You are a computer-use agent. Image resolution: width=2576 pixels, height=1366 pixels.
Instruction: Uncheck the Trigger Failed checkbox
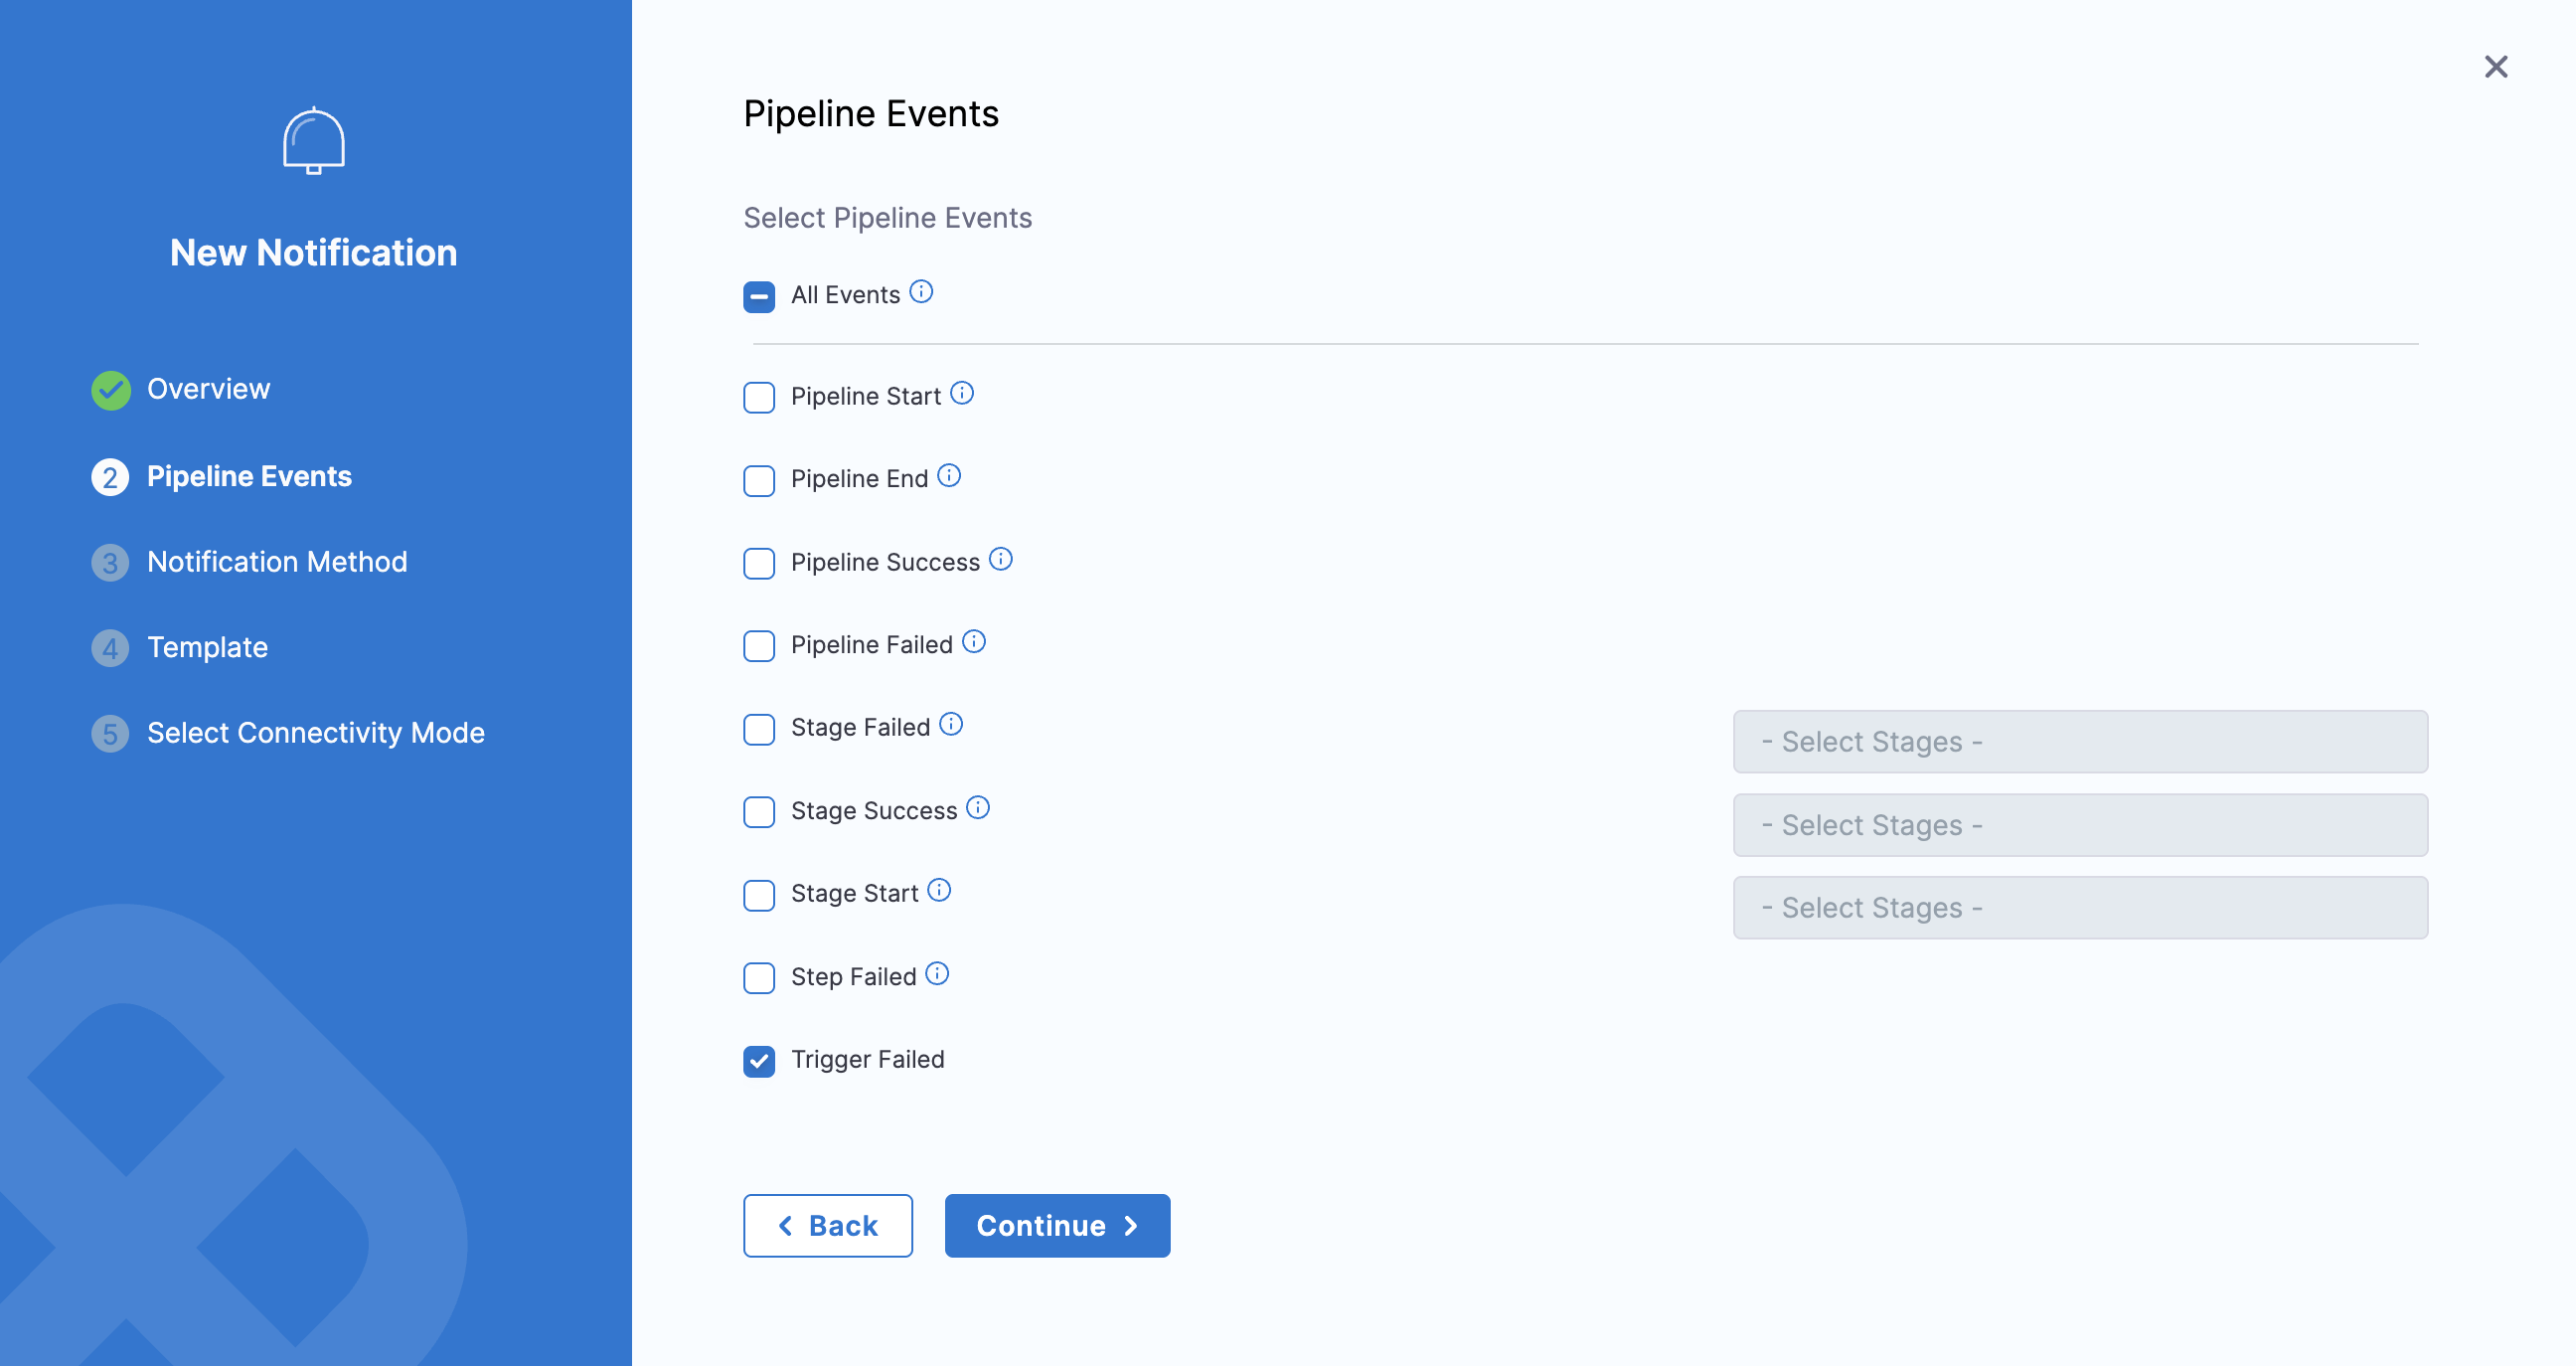[759, 1061]
